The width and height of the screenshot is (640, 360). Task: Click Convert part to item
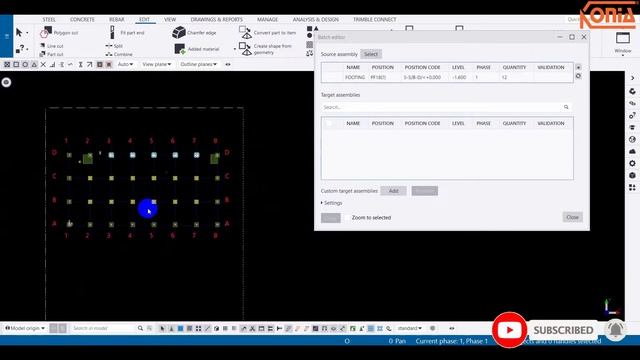click(267, 33)
